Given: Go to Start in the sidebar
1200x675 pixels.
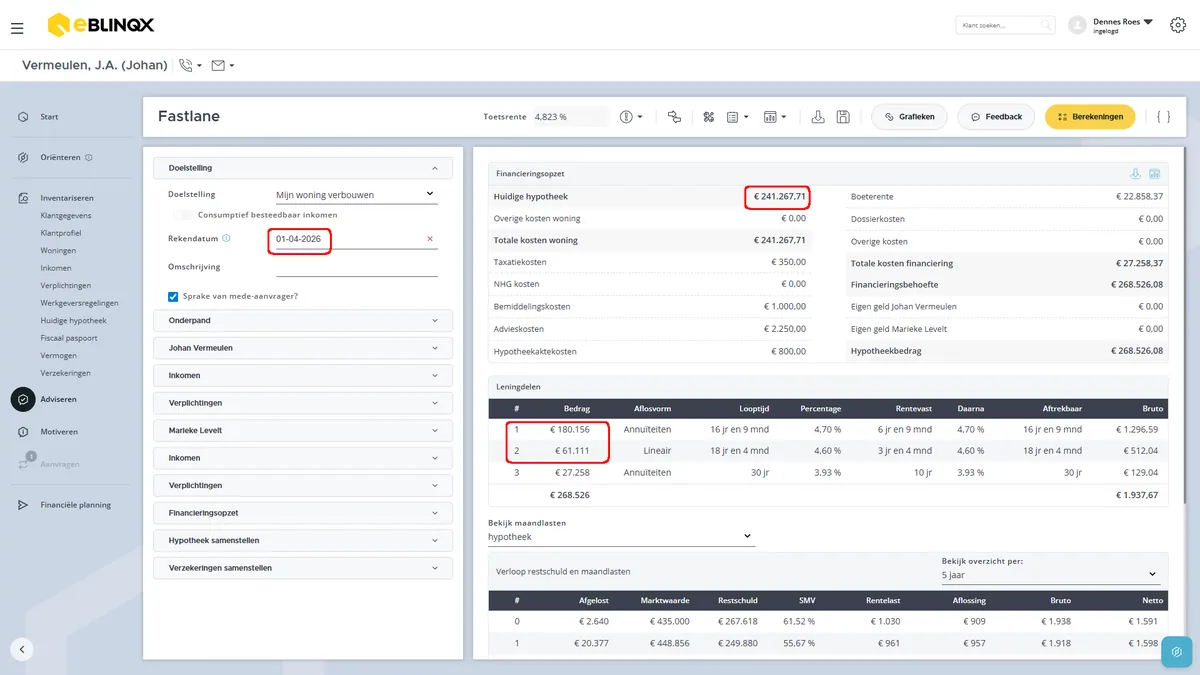Looking at the screenshot, I should [49, 117].
